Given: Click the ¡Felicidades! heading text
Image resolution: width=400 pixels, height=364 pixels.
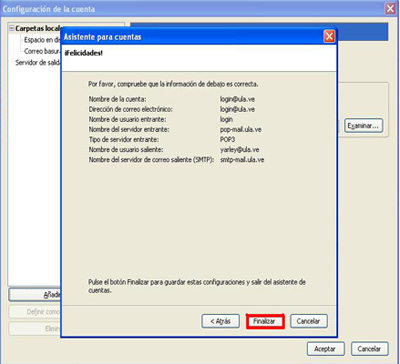Looking at the screenshot, I should click(84, 54).
